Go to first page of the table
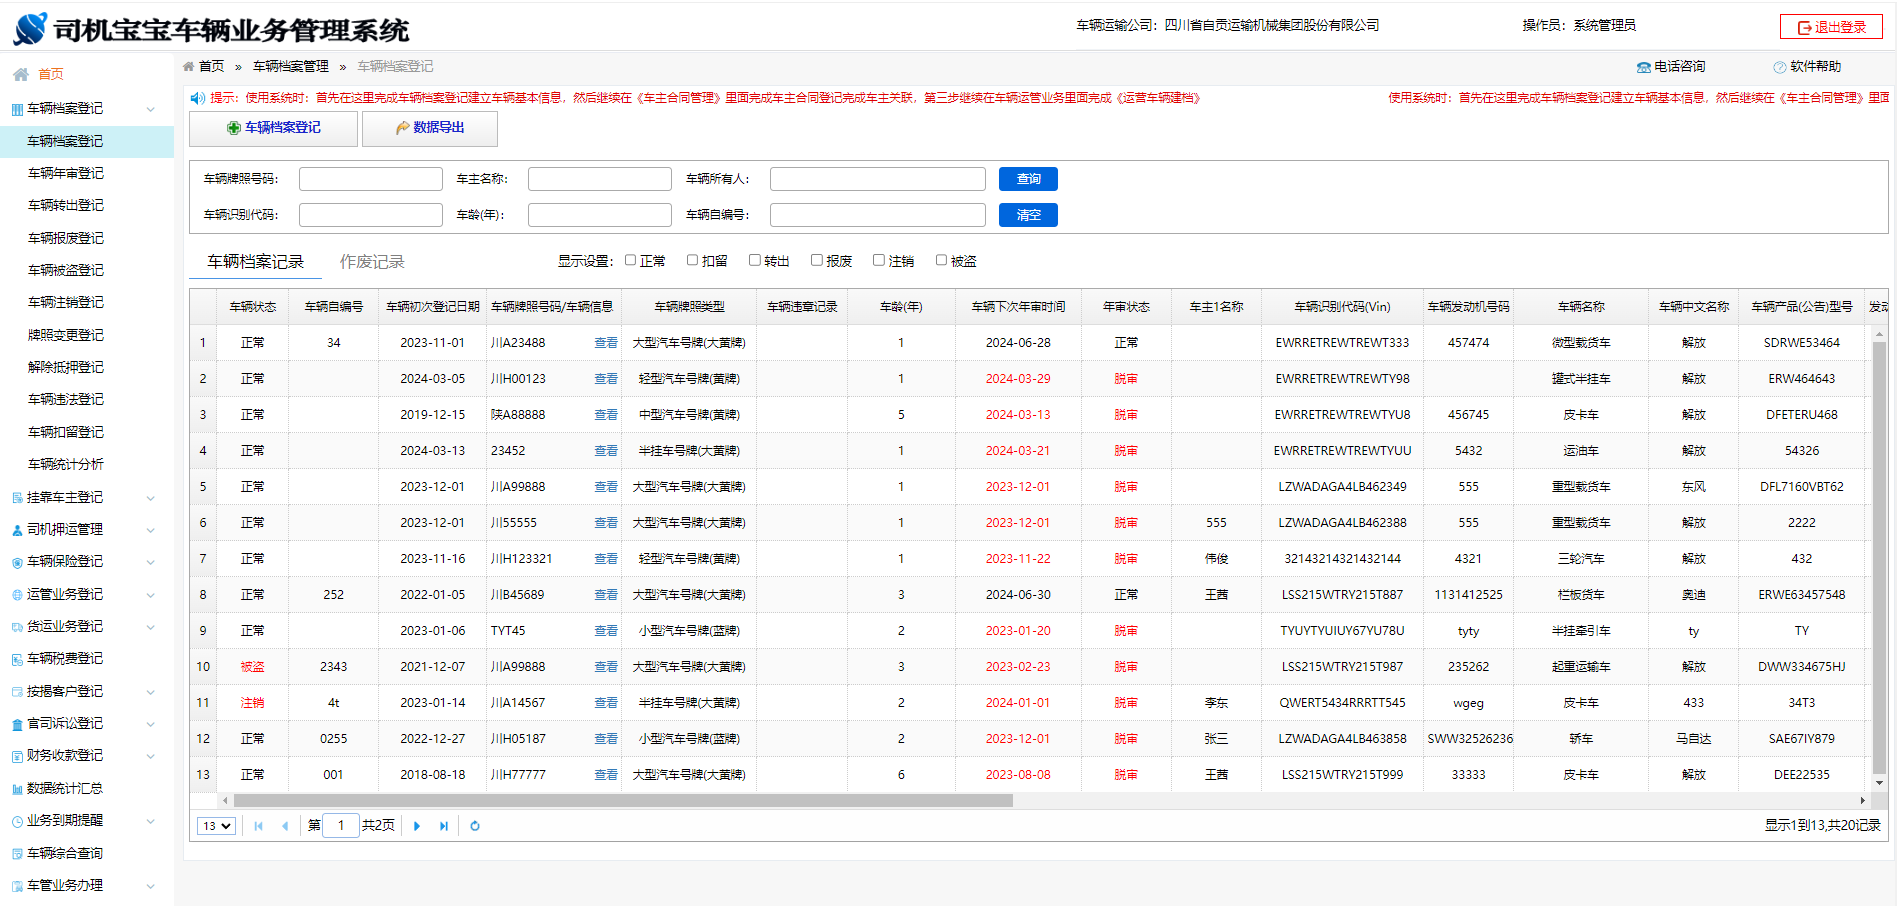1897x906 pixels. pyautogui.click(x=259, y=826)
